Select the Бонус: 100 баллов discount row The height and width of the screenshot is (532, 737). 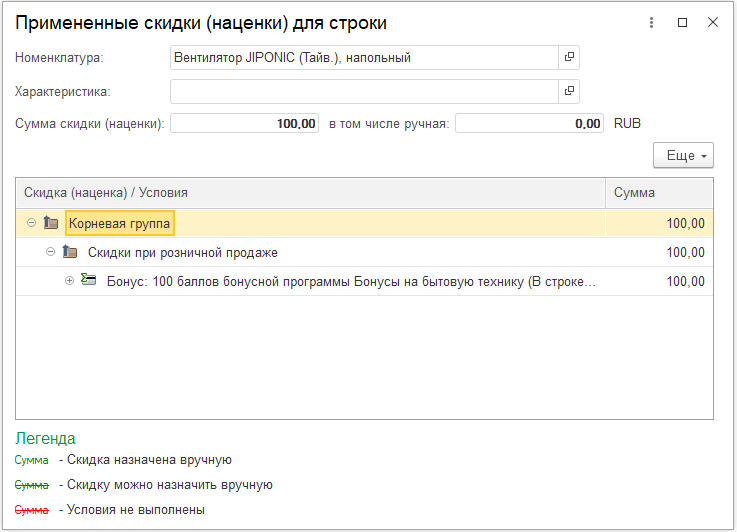364,282
